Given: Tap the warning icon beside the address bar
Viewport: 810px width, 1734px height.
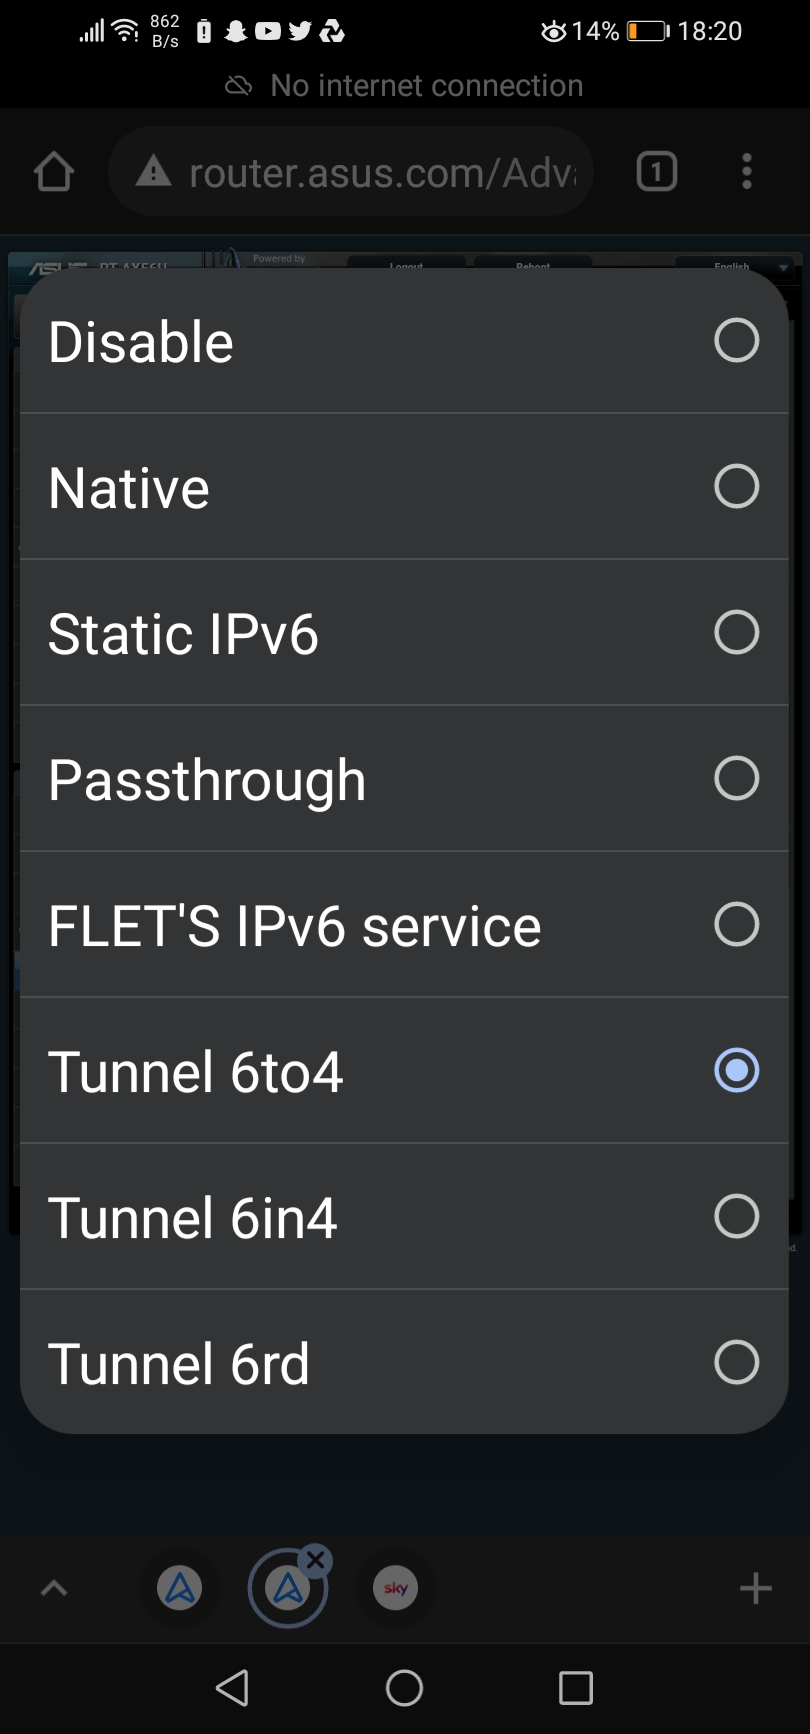Looking at the screenshot, I should click(152, 171).
